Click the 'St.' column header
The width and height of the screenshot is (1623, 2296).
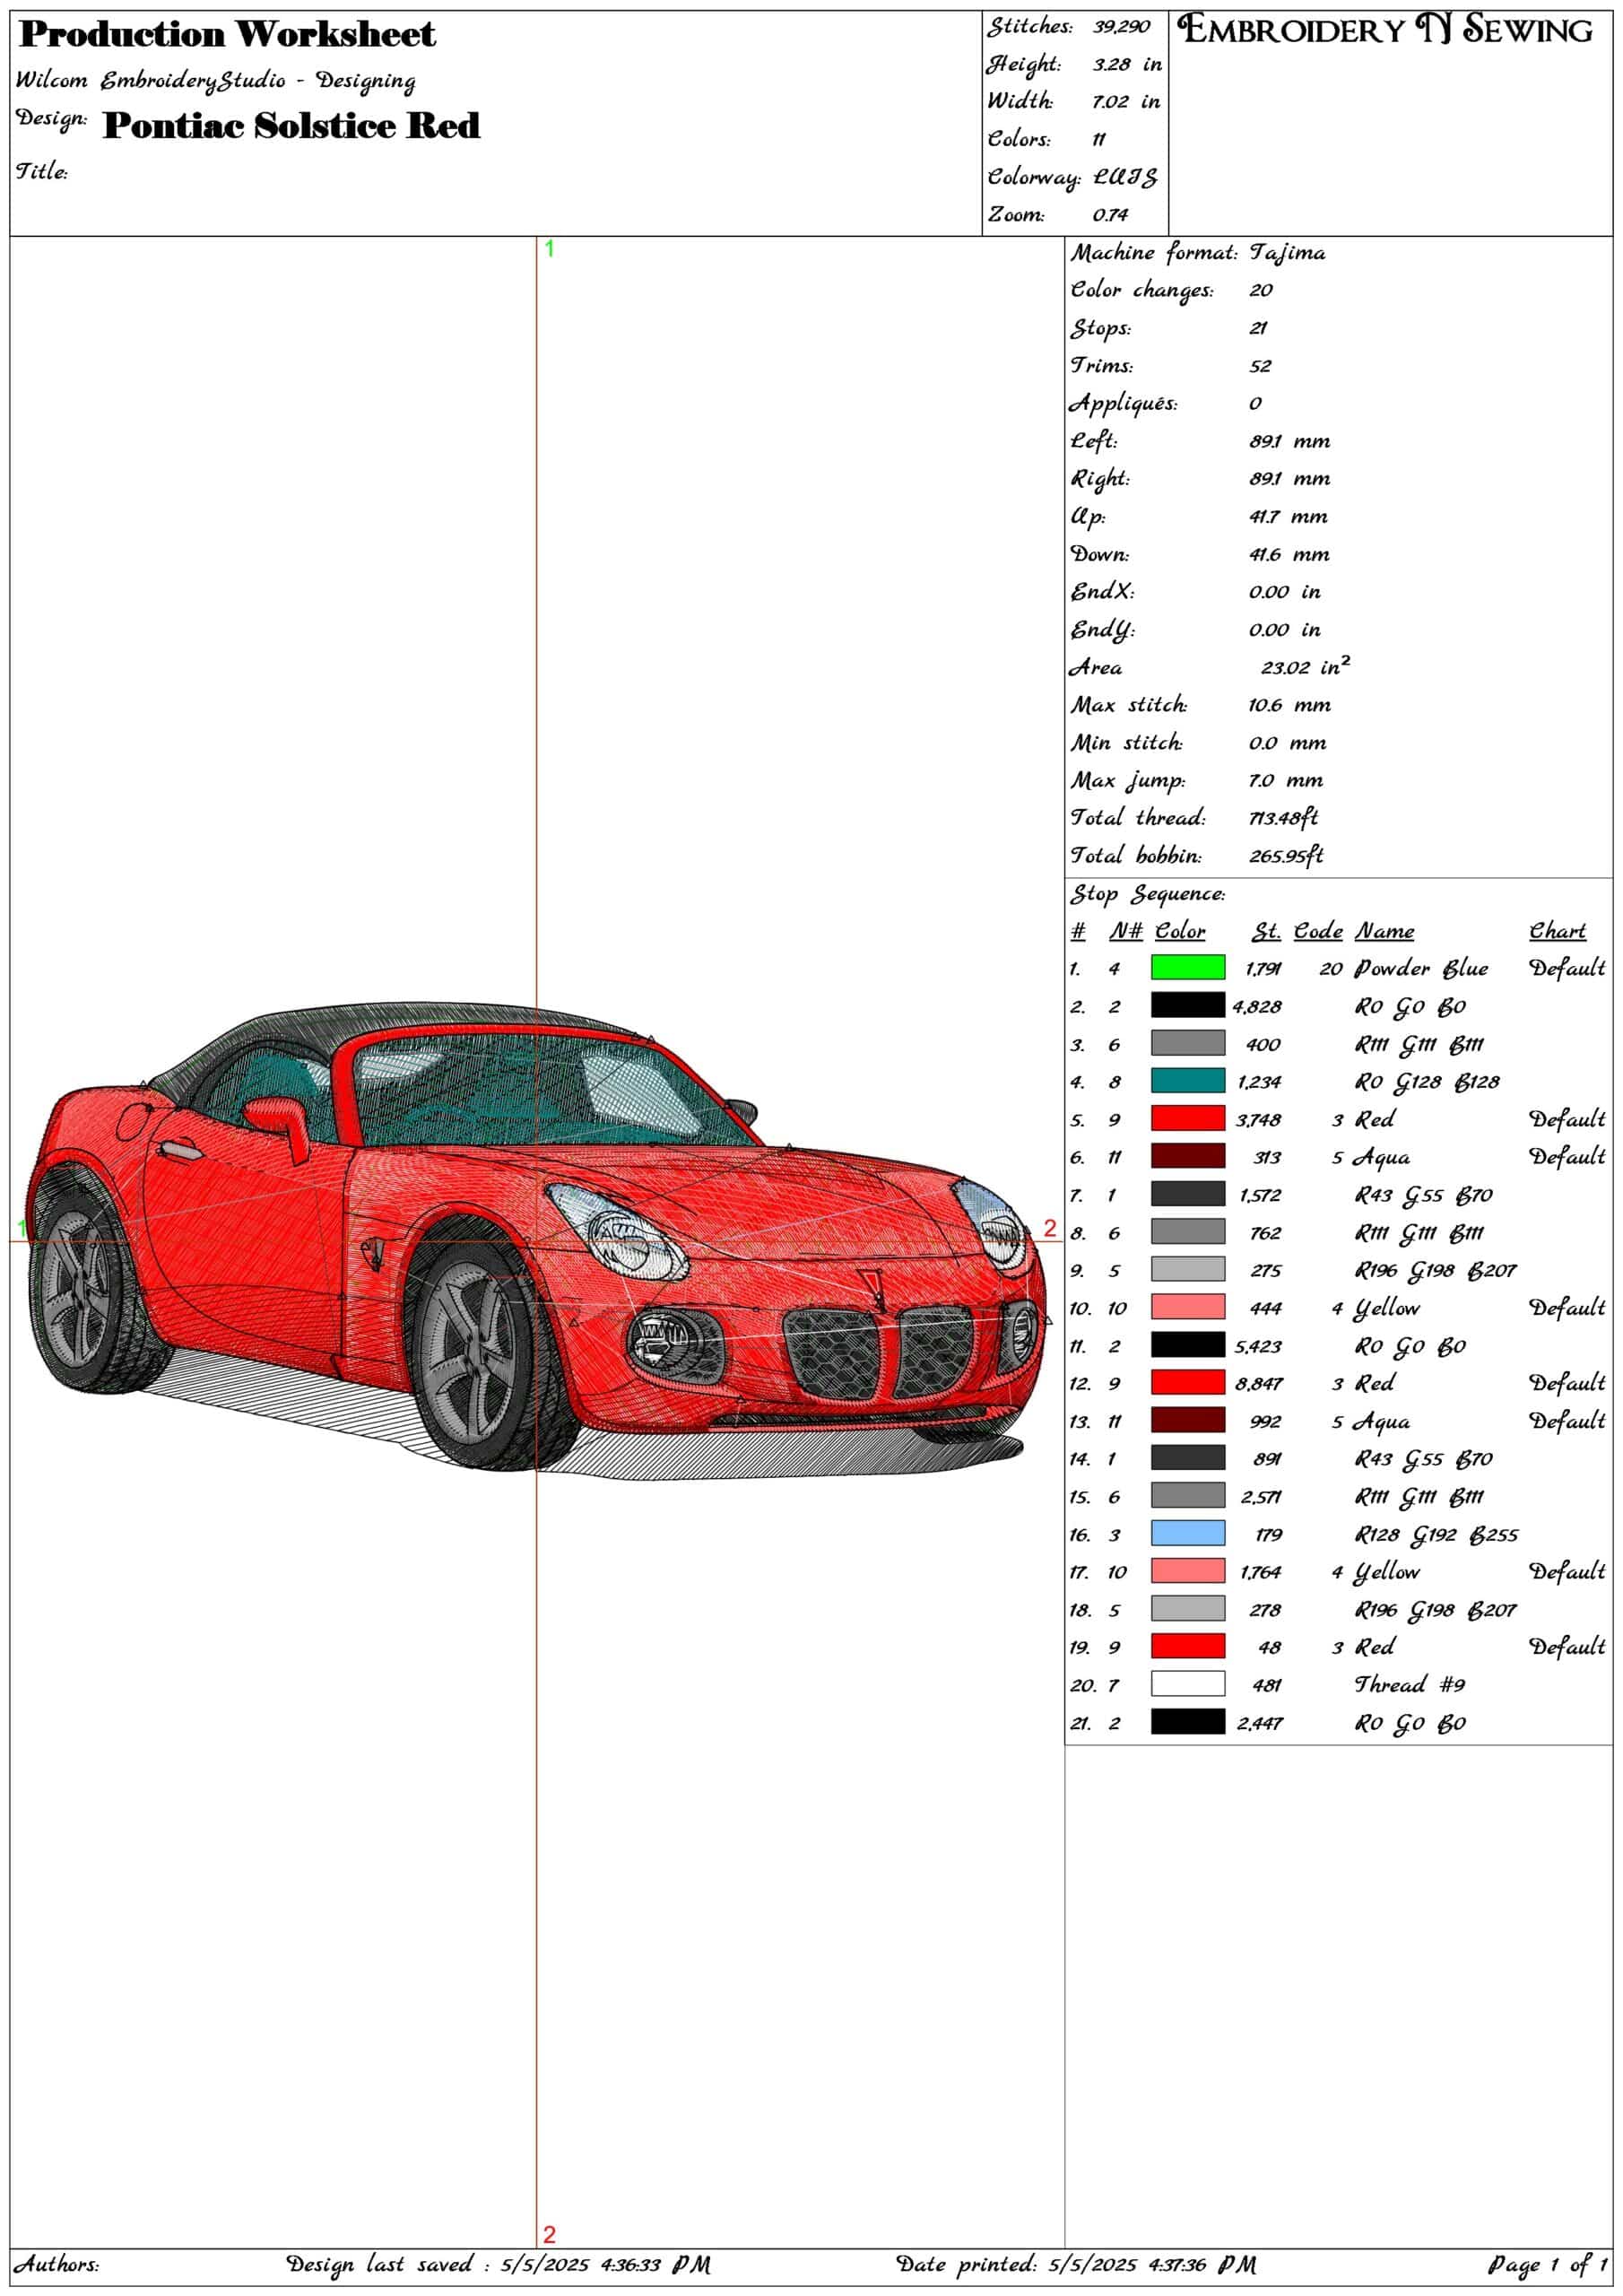click(1266, 931)
